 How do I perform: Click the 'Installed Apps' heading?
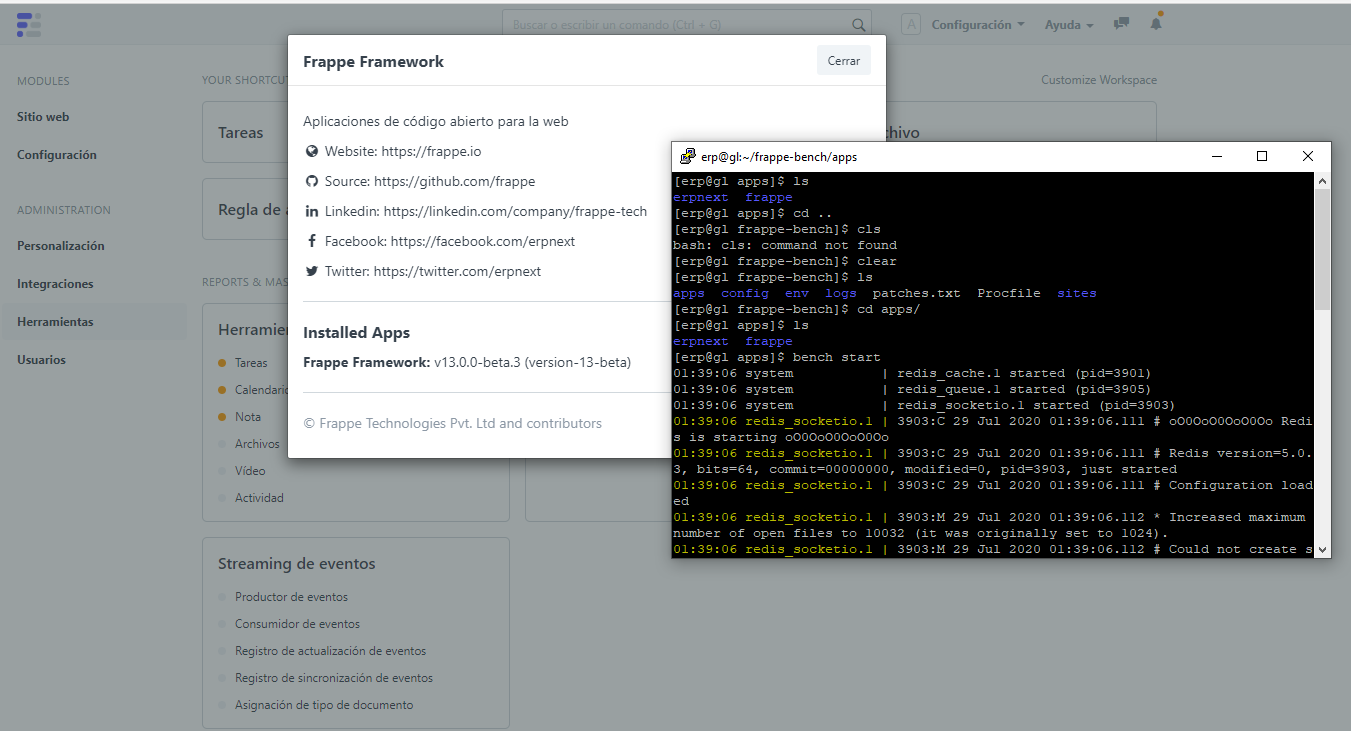click(356, 332)
